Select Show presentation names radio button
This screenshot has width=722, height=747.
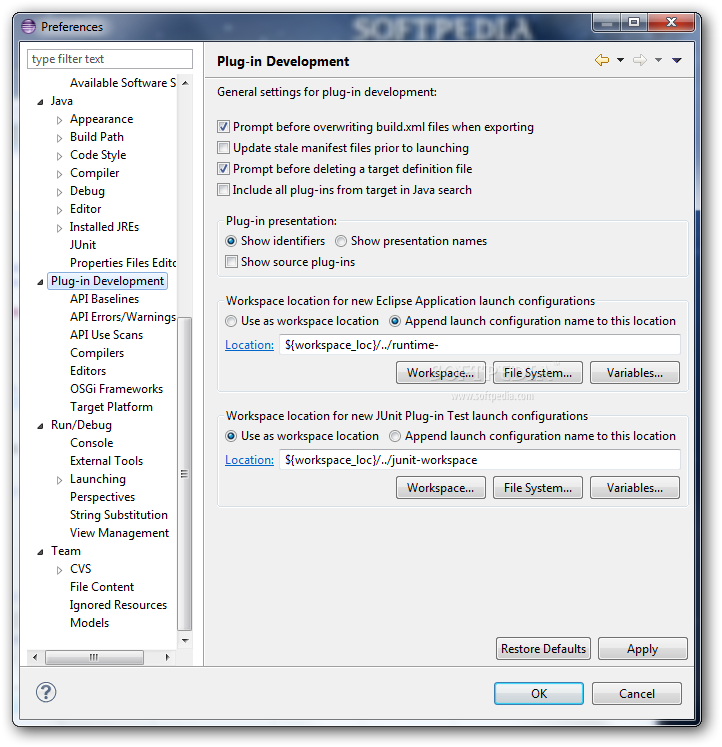[341, 241]
